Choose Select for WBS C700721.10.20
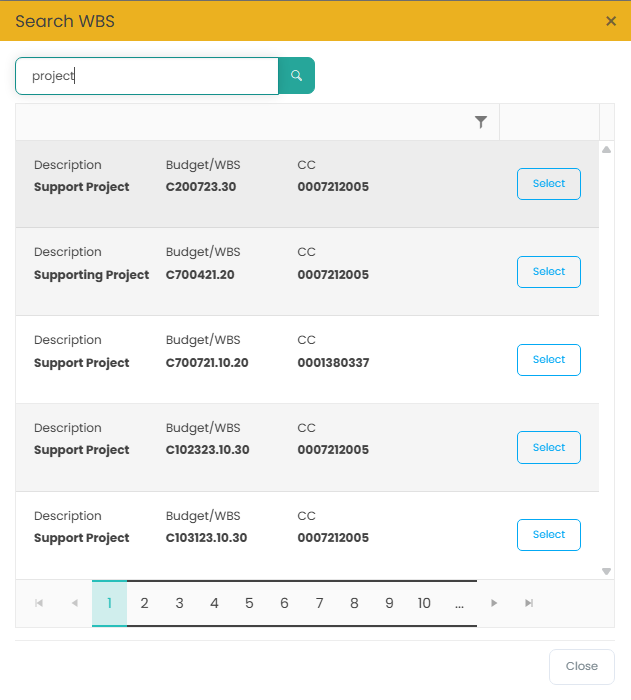The width and height of the screenshot is (631, 700). 548,360
